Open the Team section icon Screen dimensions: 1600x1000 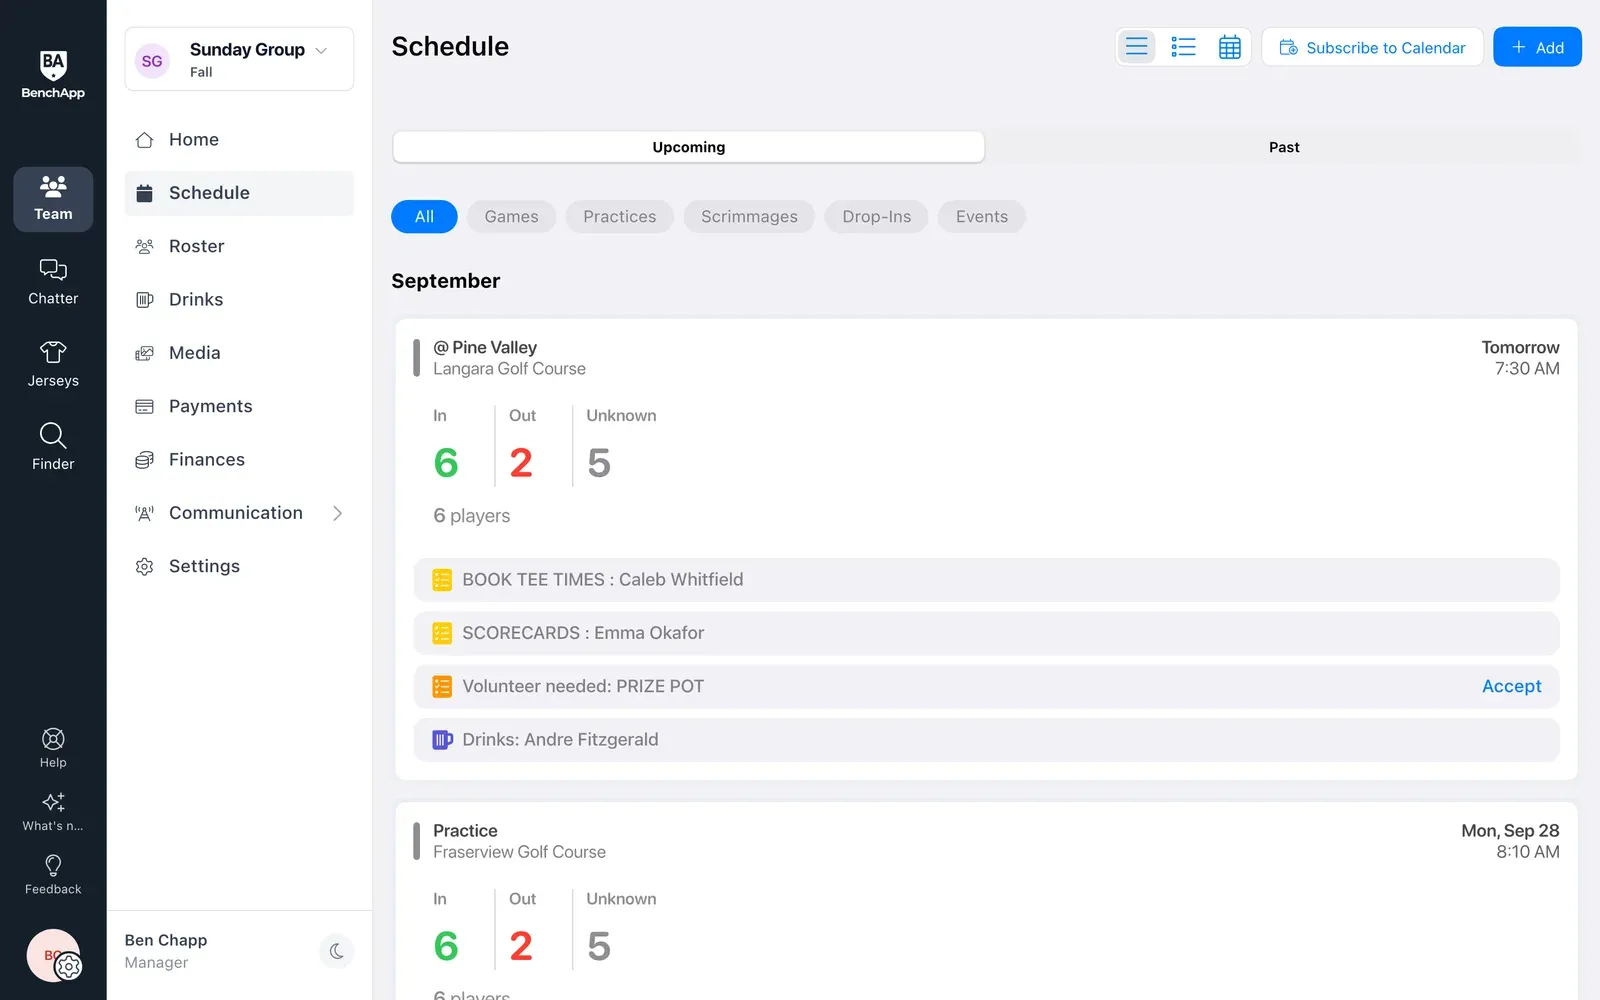coord(53,199)
